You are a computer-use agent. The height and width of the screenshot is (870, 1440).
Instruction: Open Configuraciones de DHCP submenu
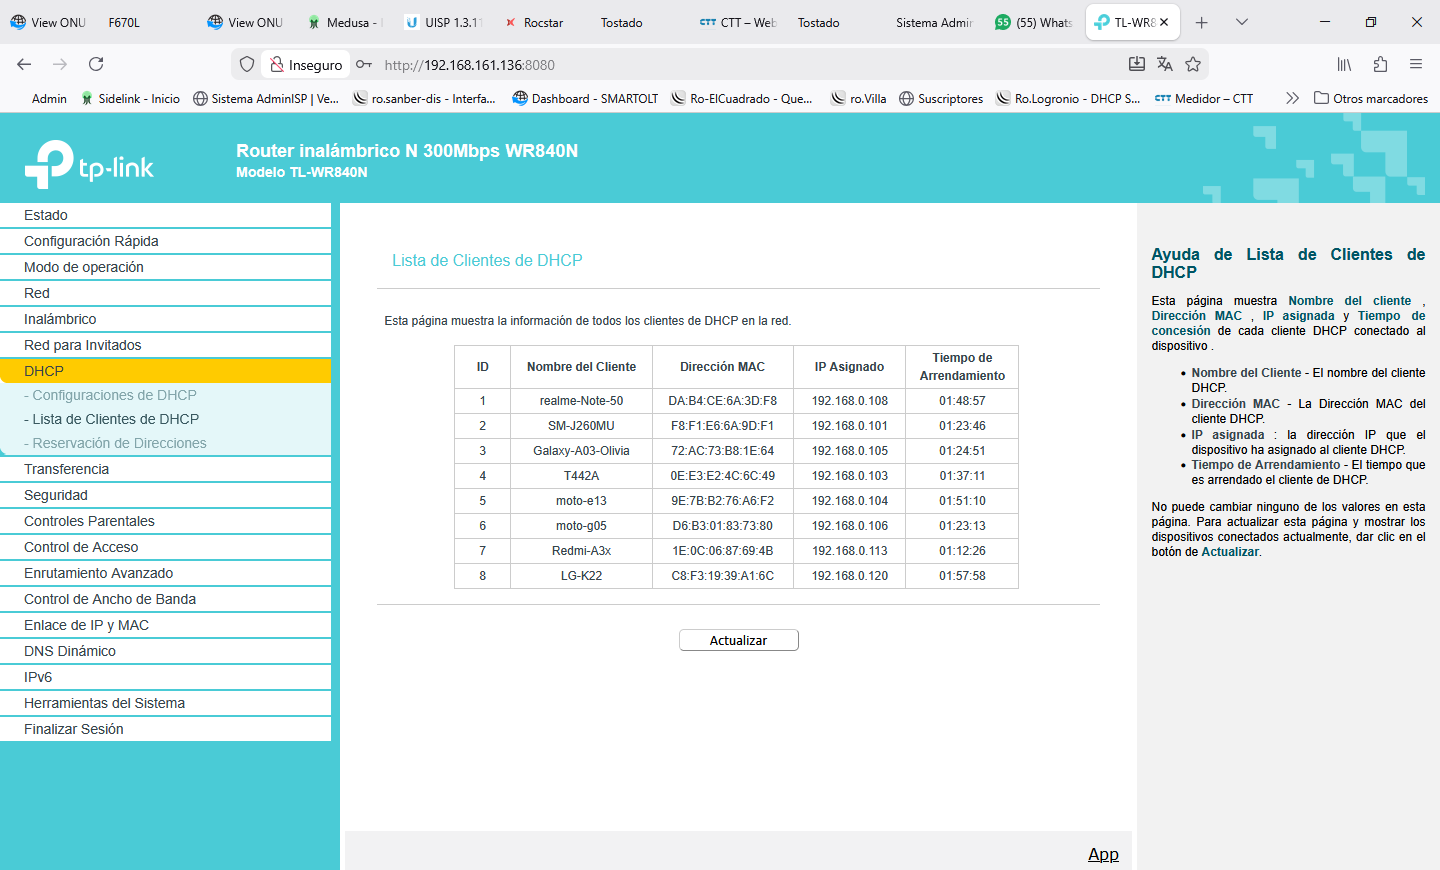114,395
